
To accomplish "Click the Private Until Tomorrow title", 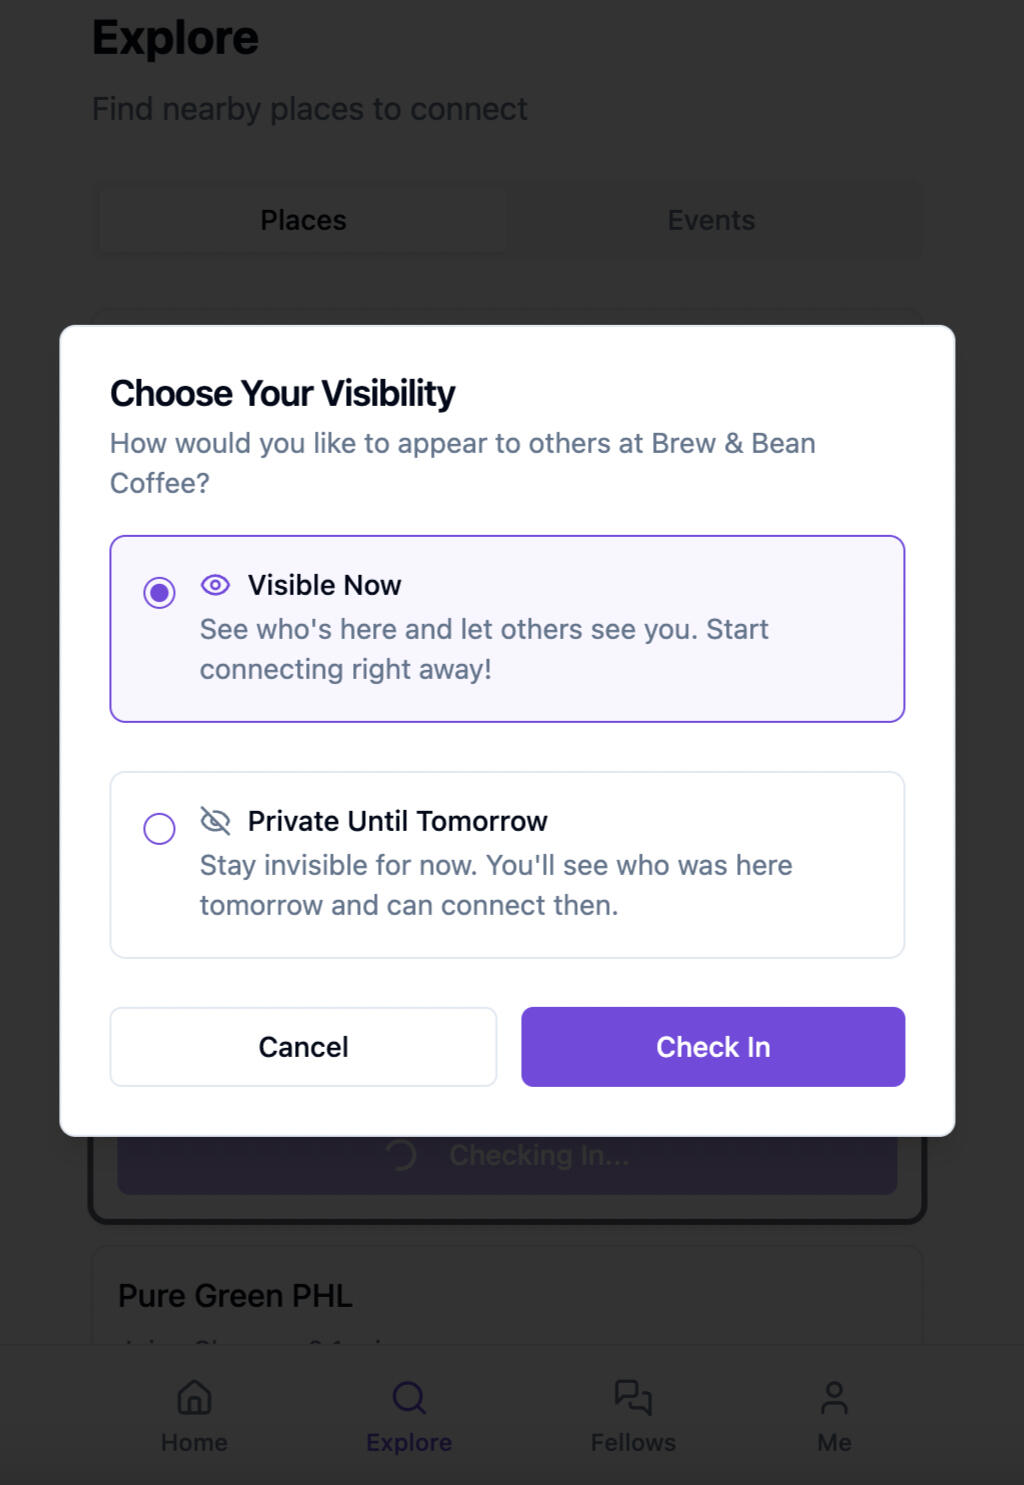I will click(397, 821).
